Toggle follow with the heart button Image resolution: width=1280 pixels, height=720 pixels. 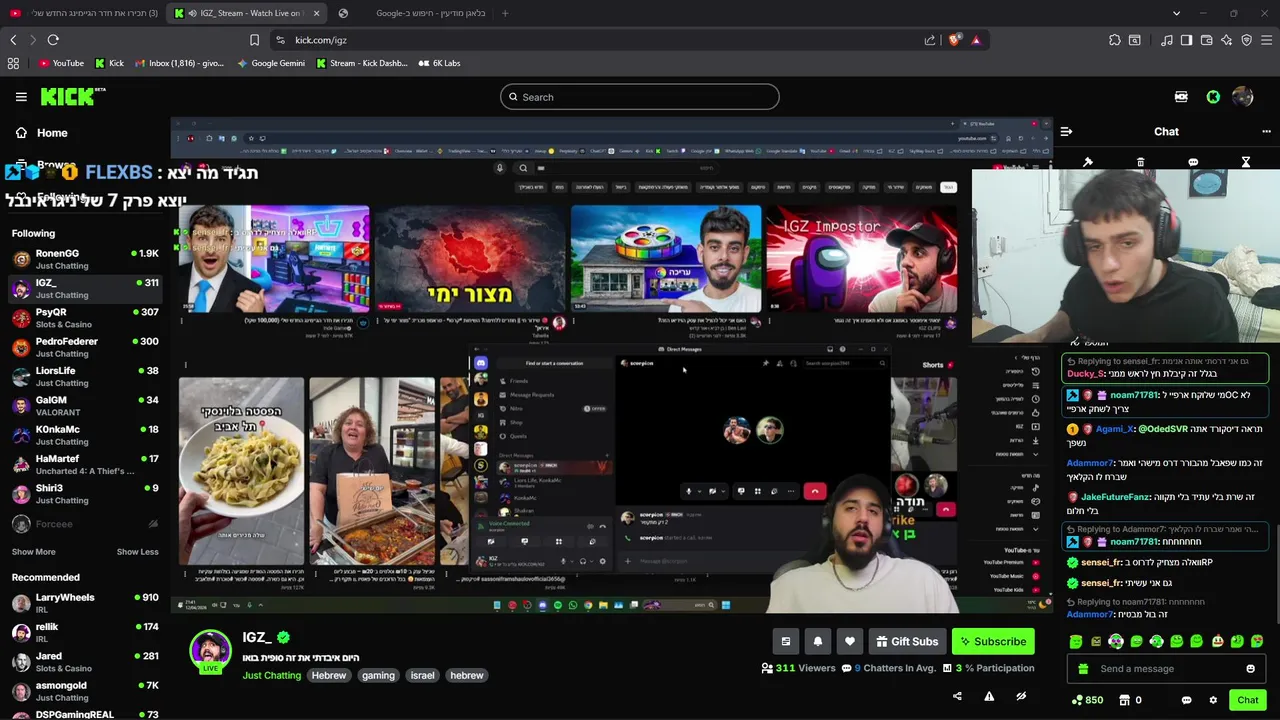point(850,641)
